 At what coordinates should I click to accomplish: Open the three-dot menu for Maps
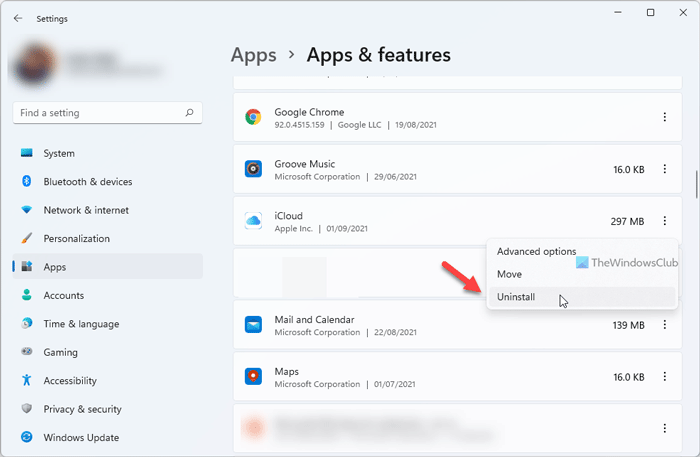click(664, 376)
